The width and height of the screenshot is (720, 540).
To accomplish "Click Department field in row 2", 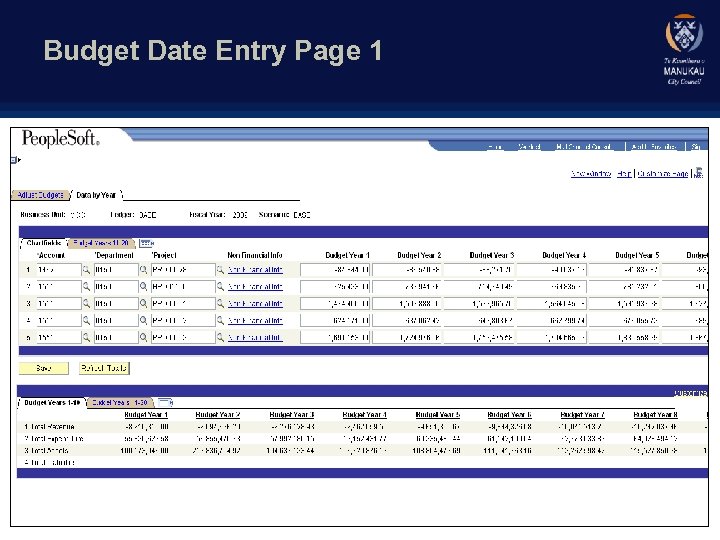I will tap(116, 287).
